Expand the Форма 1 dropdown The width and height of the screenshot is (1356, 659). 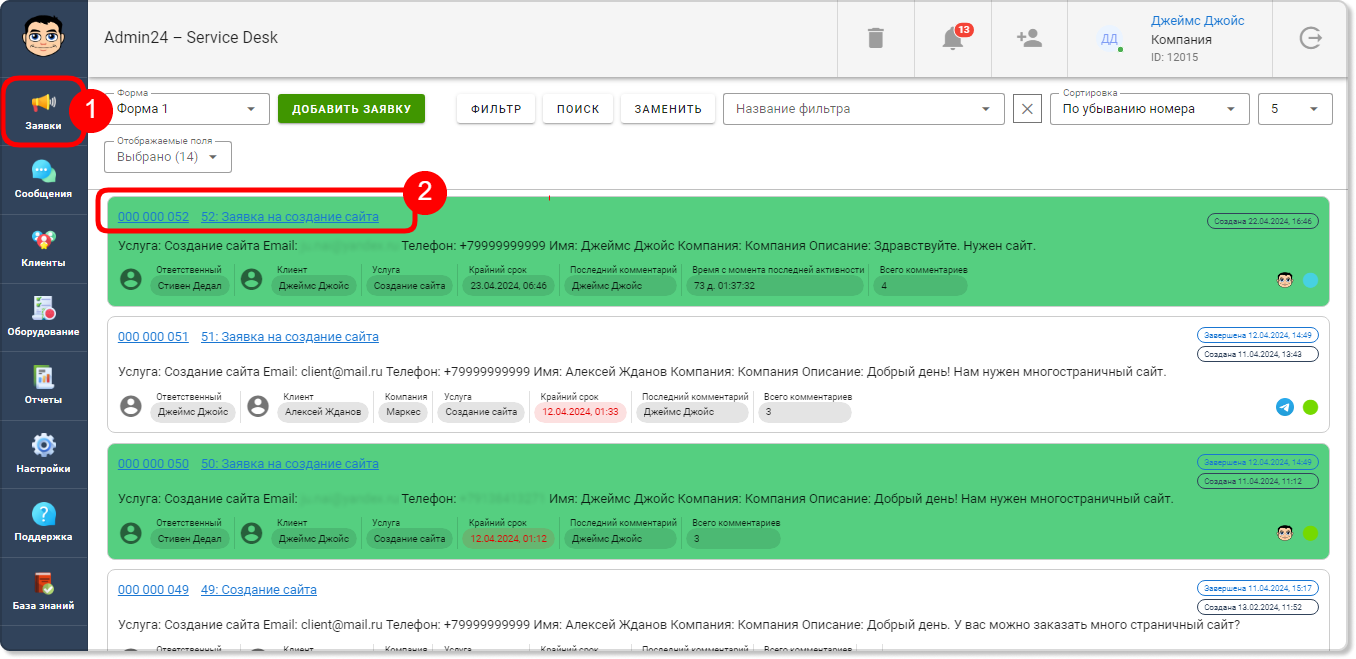point(187,109)
